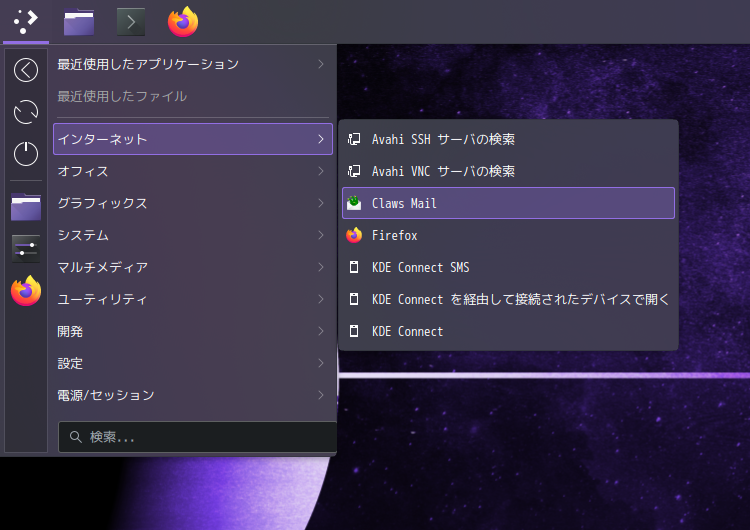Screen dimensions: 750x530
Task: Launch Avahi VNC サーバの検索
Action: (x=508, y=171)
